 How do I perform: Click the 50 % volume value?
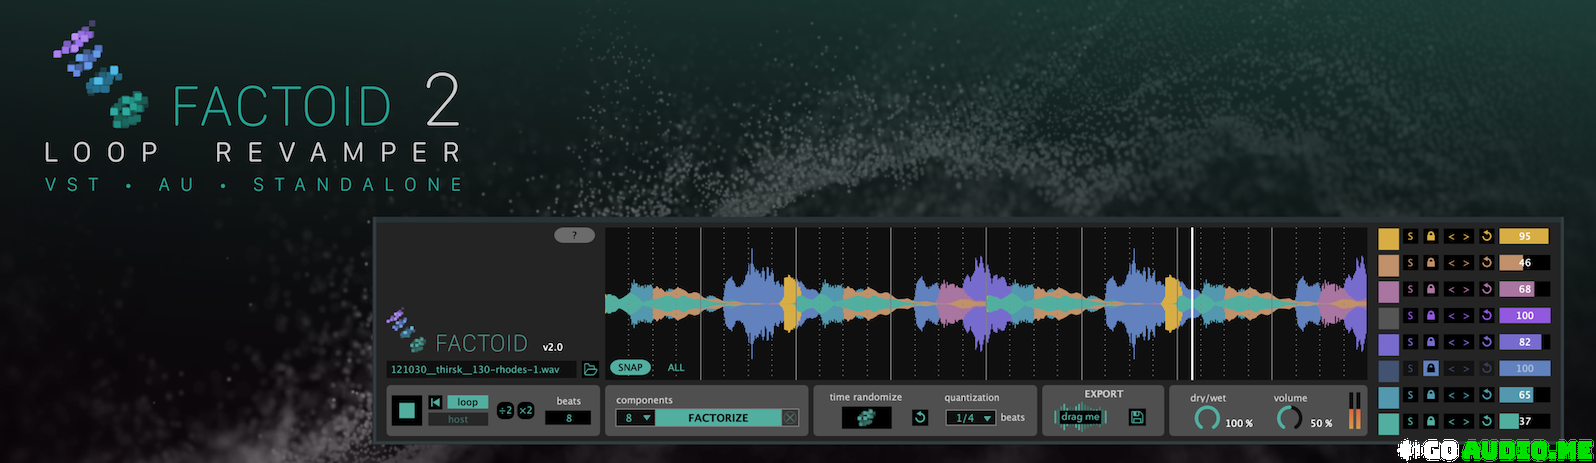1321,423
